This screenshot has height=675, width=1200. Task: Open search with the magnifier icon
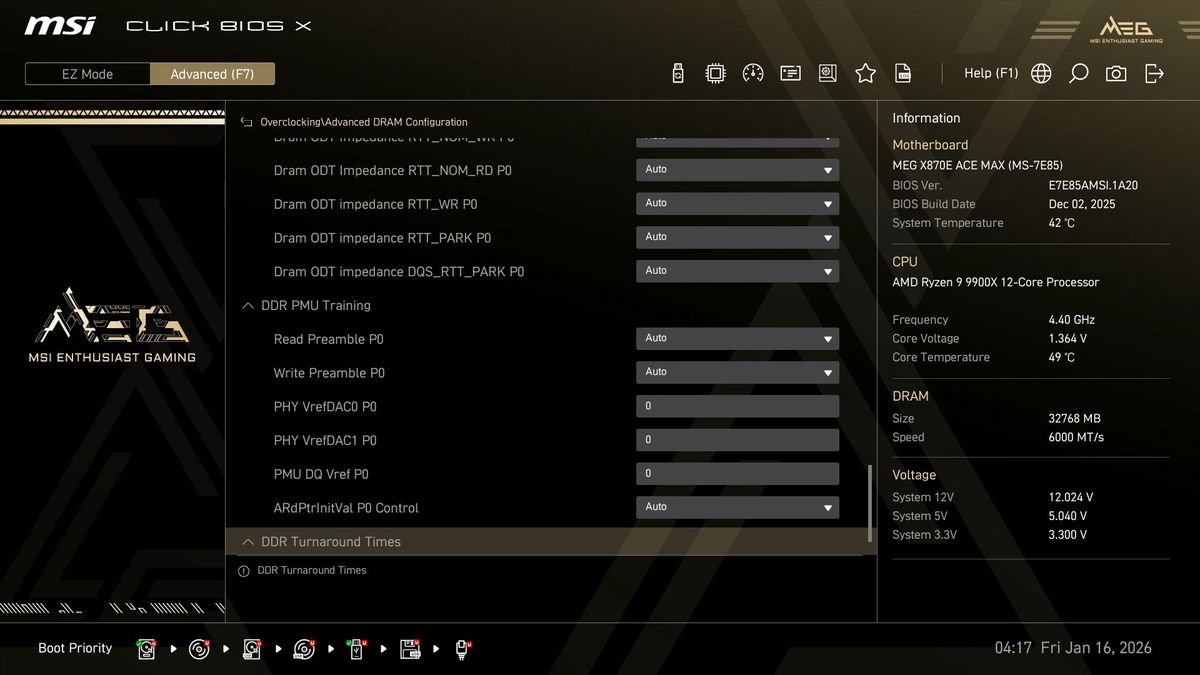[1078, 73]
